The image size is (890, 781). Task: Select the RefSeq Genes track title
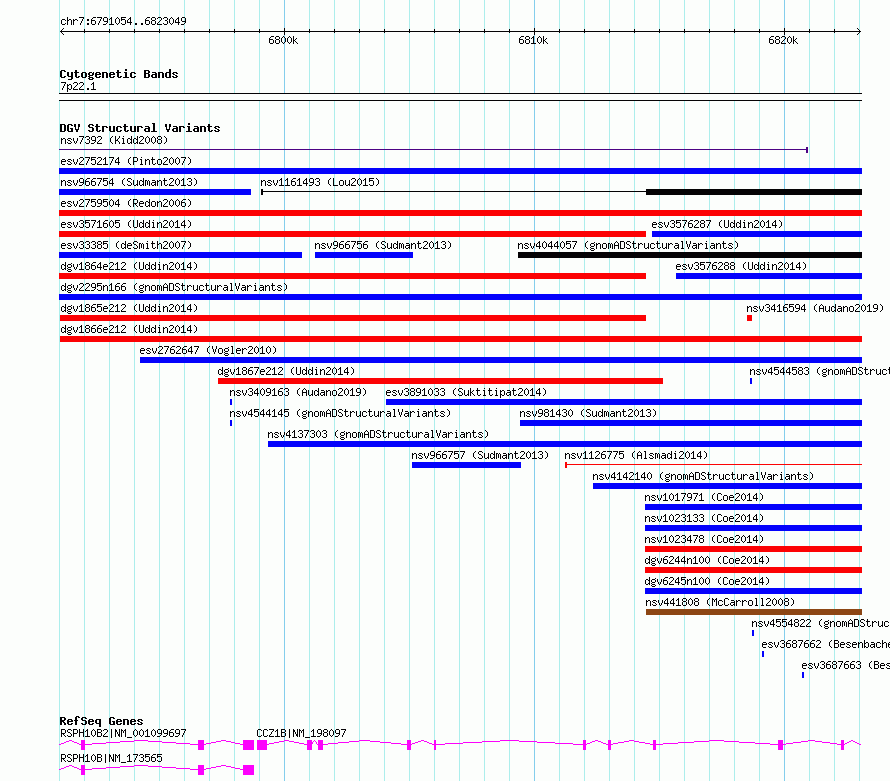(x=101, y=721)
